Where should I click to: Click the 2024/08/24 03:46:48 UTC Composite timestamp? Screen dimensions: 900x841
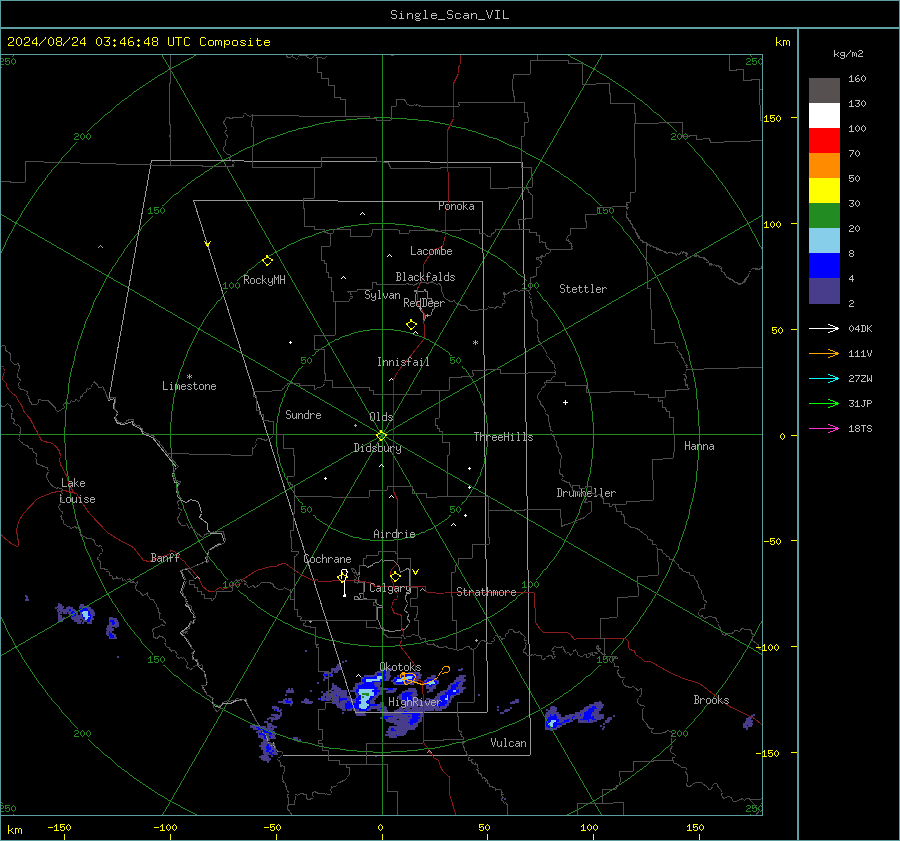tap(138, 42)
